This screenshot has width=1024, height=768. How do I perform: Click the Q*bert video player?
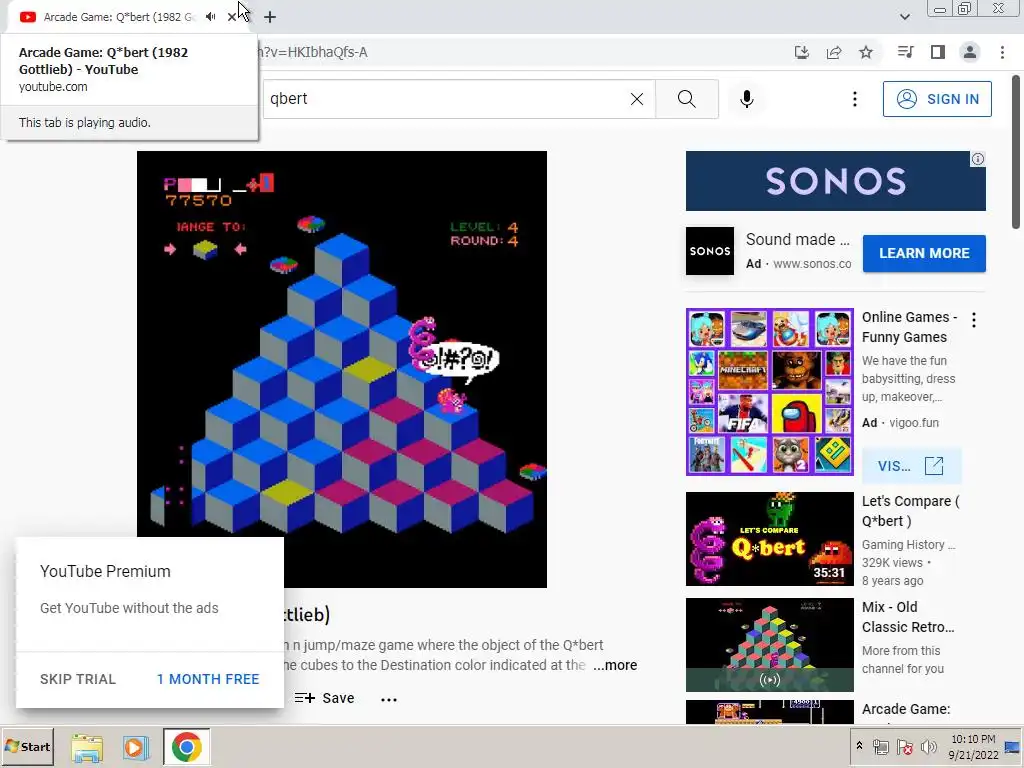pyautogui.click(x=342, y=369)
